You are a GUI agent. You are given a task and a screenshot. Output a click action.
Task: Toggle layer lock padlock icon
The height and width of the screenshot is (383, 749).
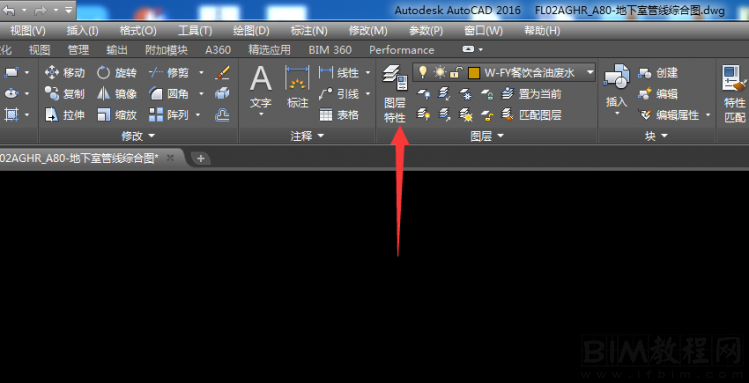(x=456, y=73)
